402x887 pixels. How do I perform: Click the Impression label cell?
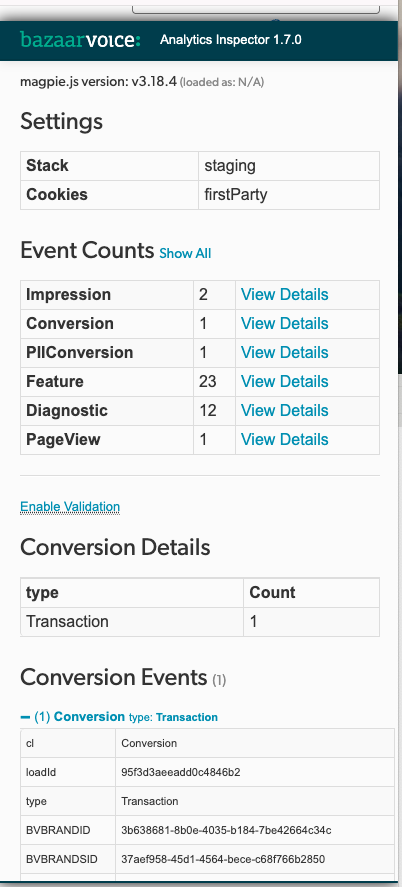(x=107, y=295)
